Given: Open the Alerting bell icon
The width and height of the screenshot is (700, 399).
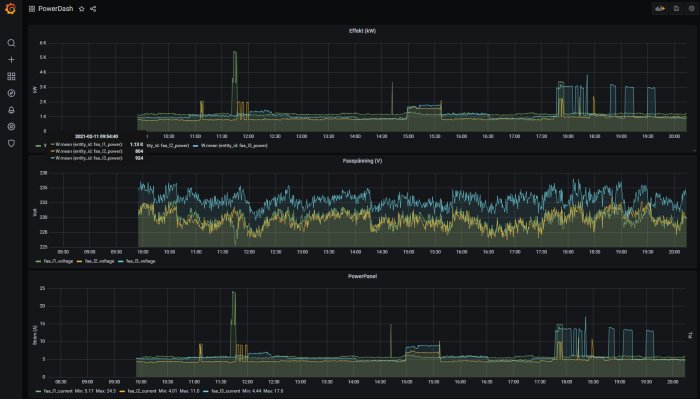Looking at the screenshot, I should coord(11,110).
